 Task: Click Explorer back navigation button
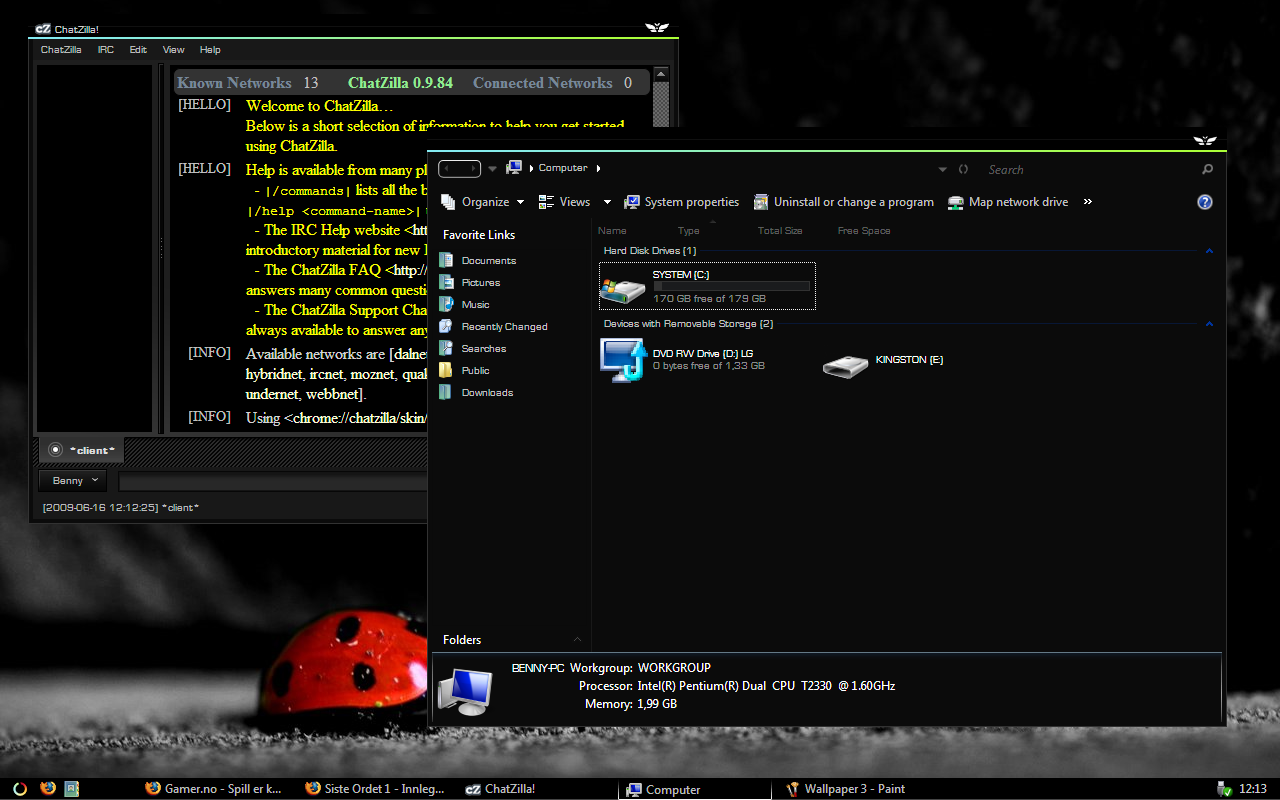[x=449, y=169]
